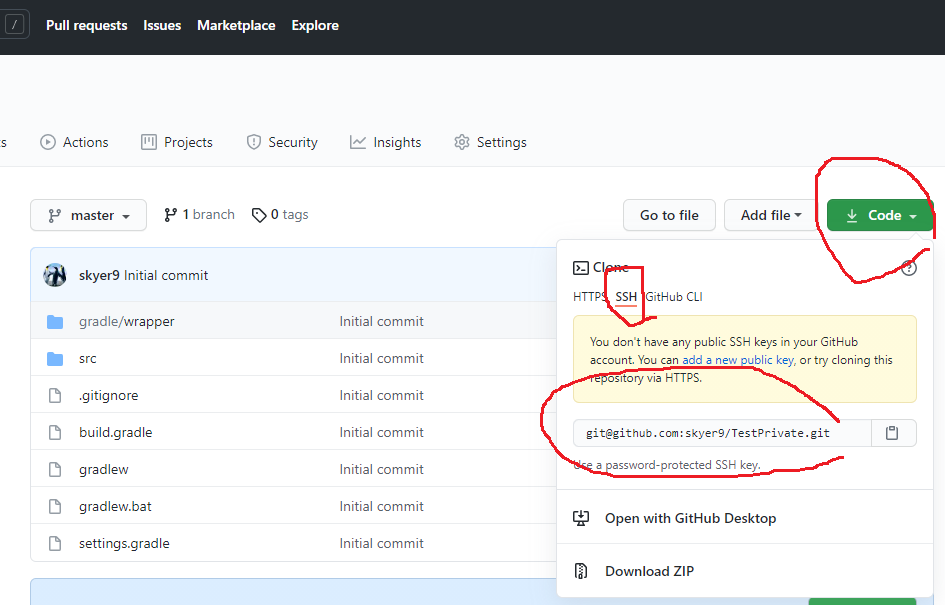Screen dimensions: 945x605
Task: Go to Issues in top navigation
Action: pyautogui.click(x=162, y=25)
